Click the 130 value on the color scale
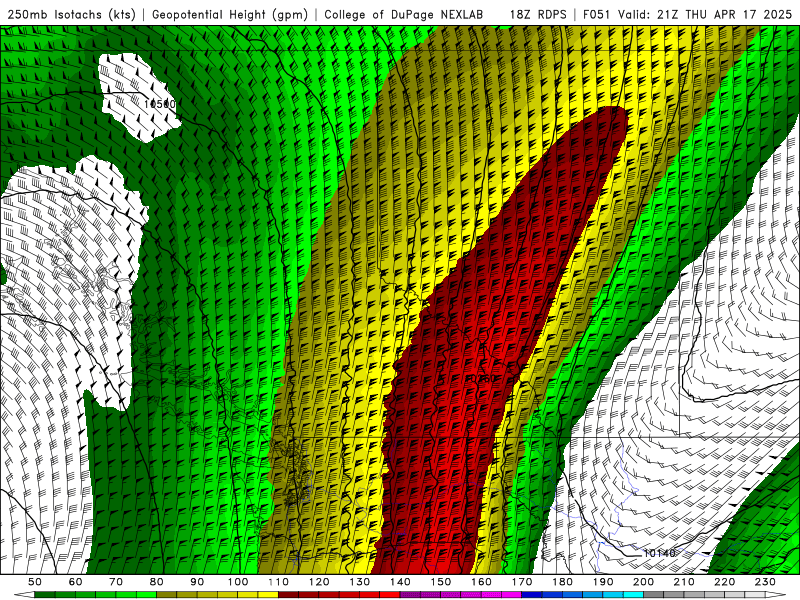Viewport: 800px width, 600px height. pyautogui.click(x=360, y=582)
